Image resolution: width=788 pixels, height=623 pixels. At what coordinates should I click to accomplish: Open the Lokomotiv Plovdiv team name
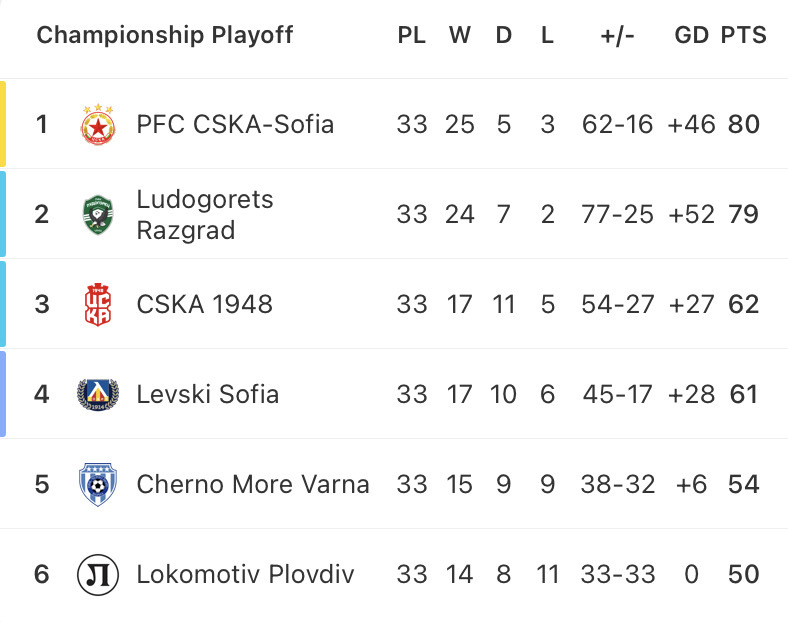[245, 574]
